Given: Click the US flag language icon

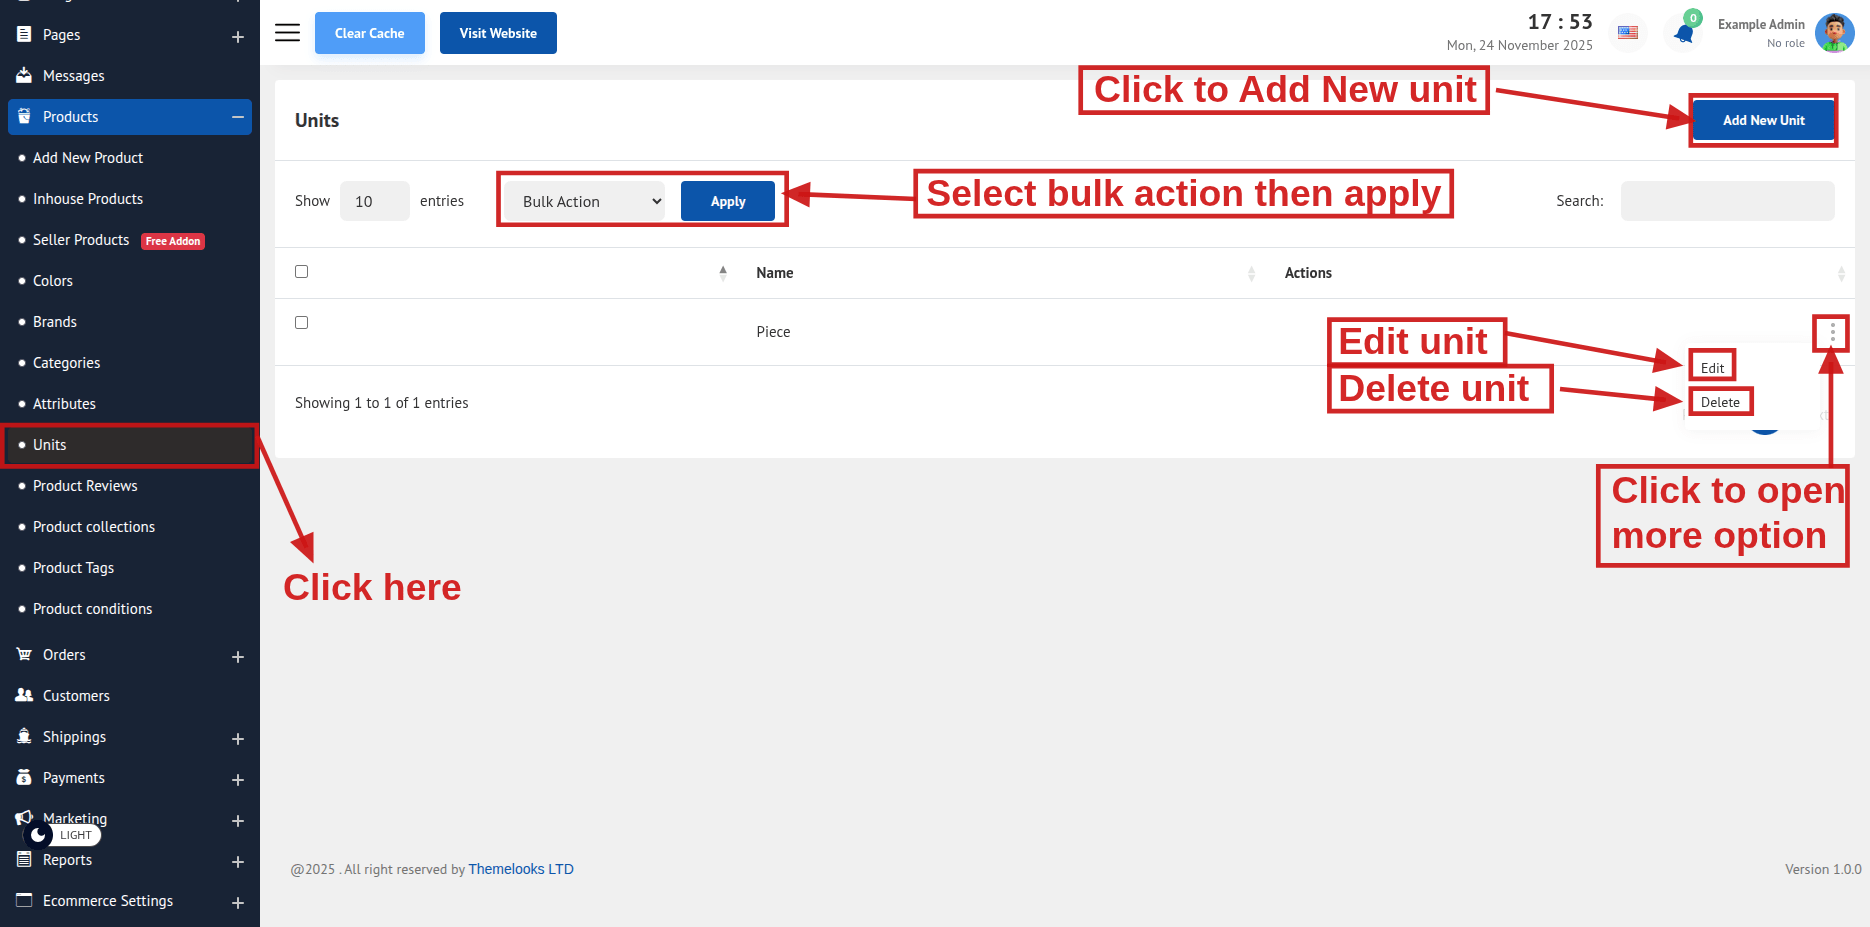Looking at the screenshot, I should 1628,33.
